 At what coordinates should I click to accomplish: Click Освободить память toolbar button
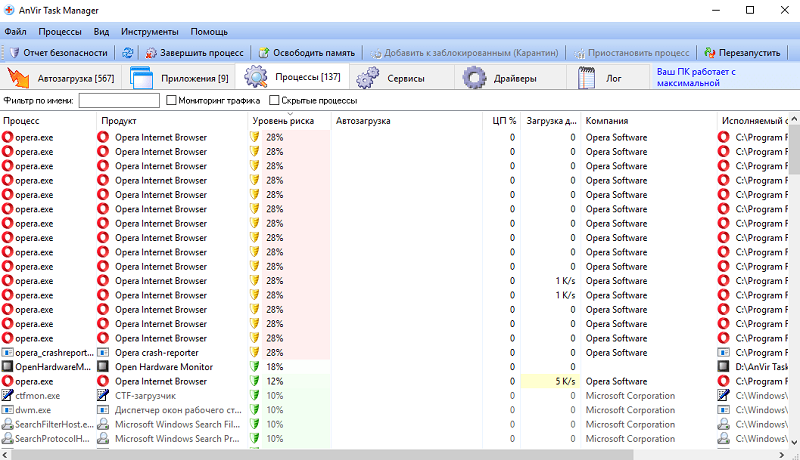[307, 53]
